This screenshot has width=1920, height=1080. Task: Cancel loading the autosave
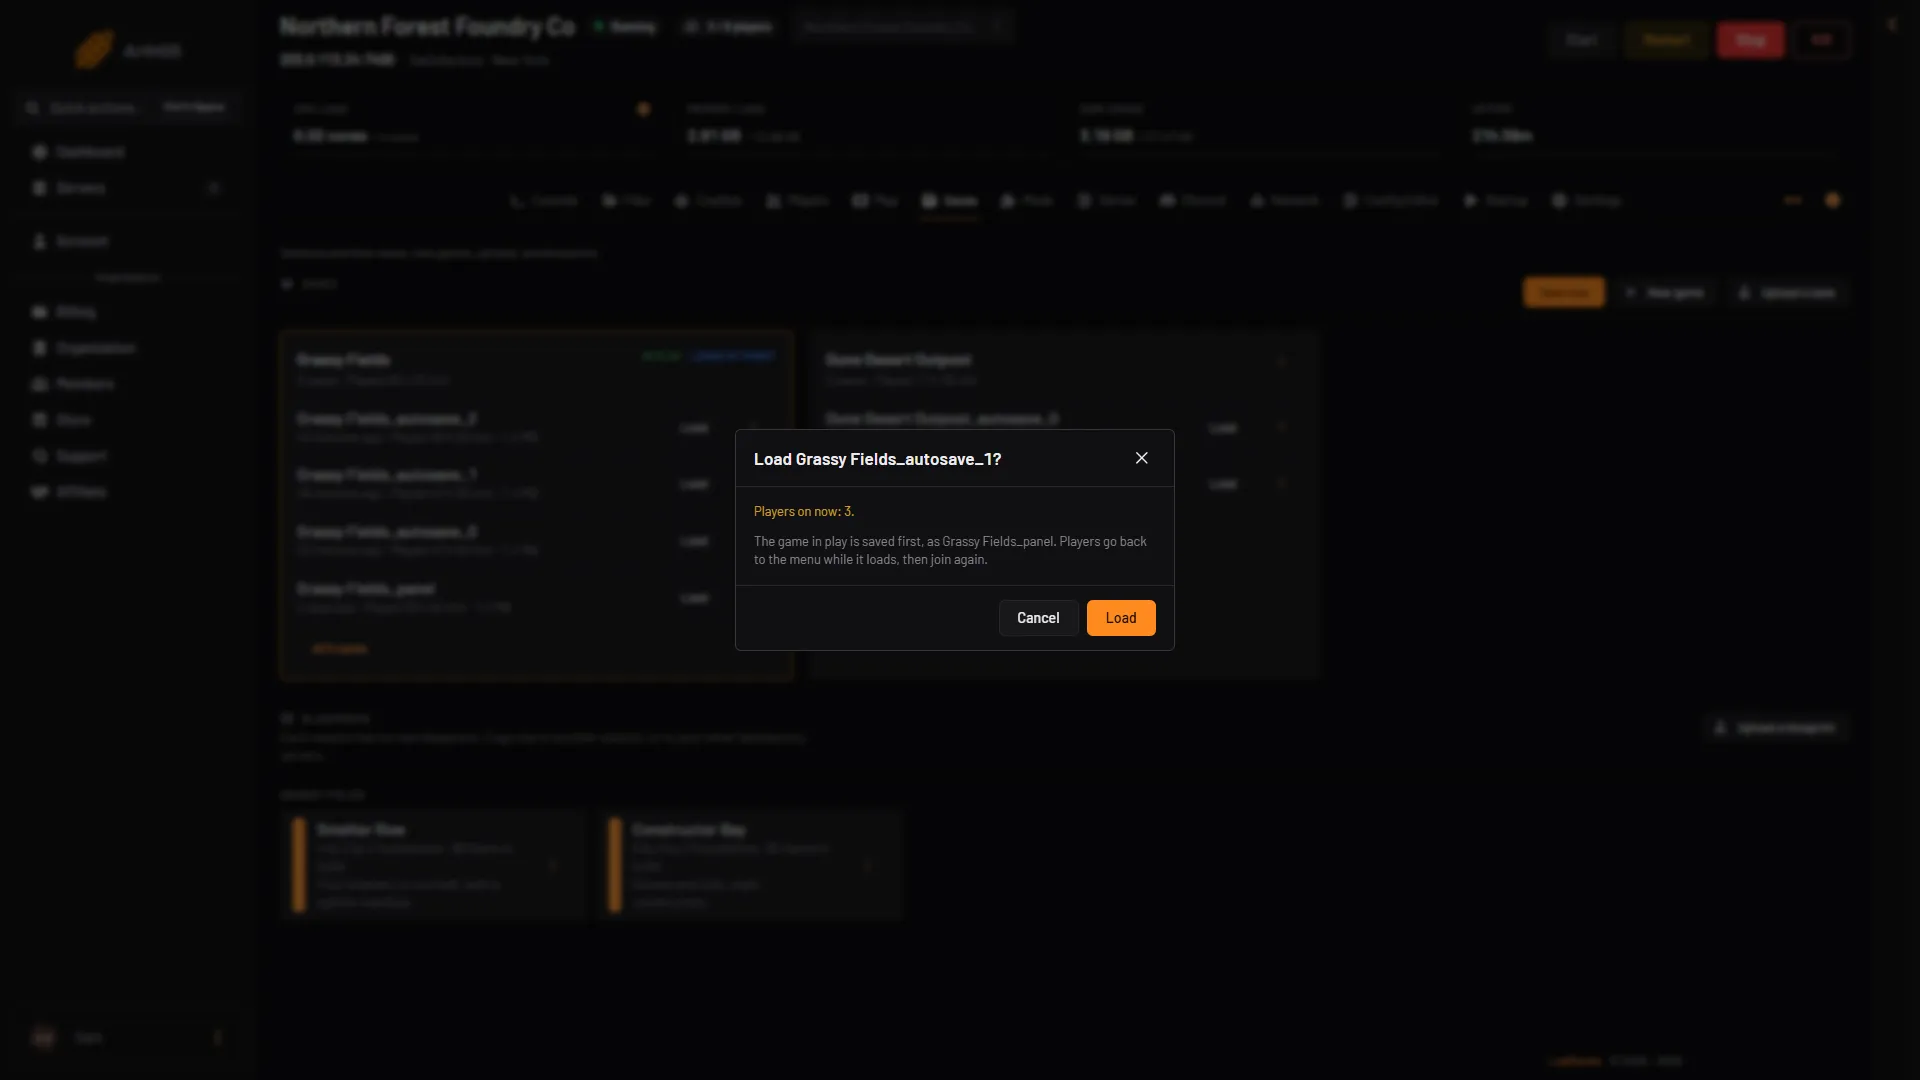pyautogui.click(x=1038, y=618)
